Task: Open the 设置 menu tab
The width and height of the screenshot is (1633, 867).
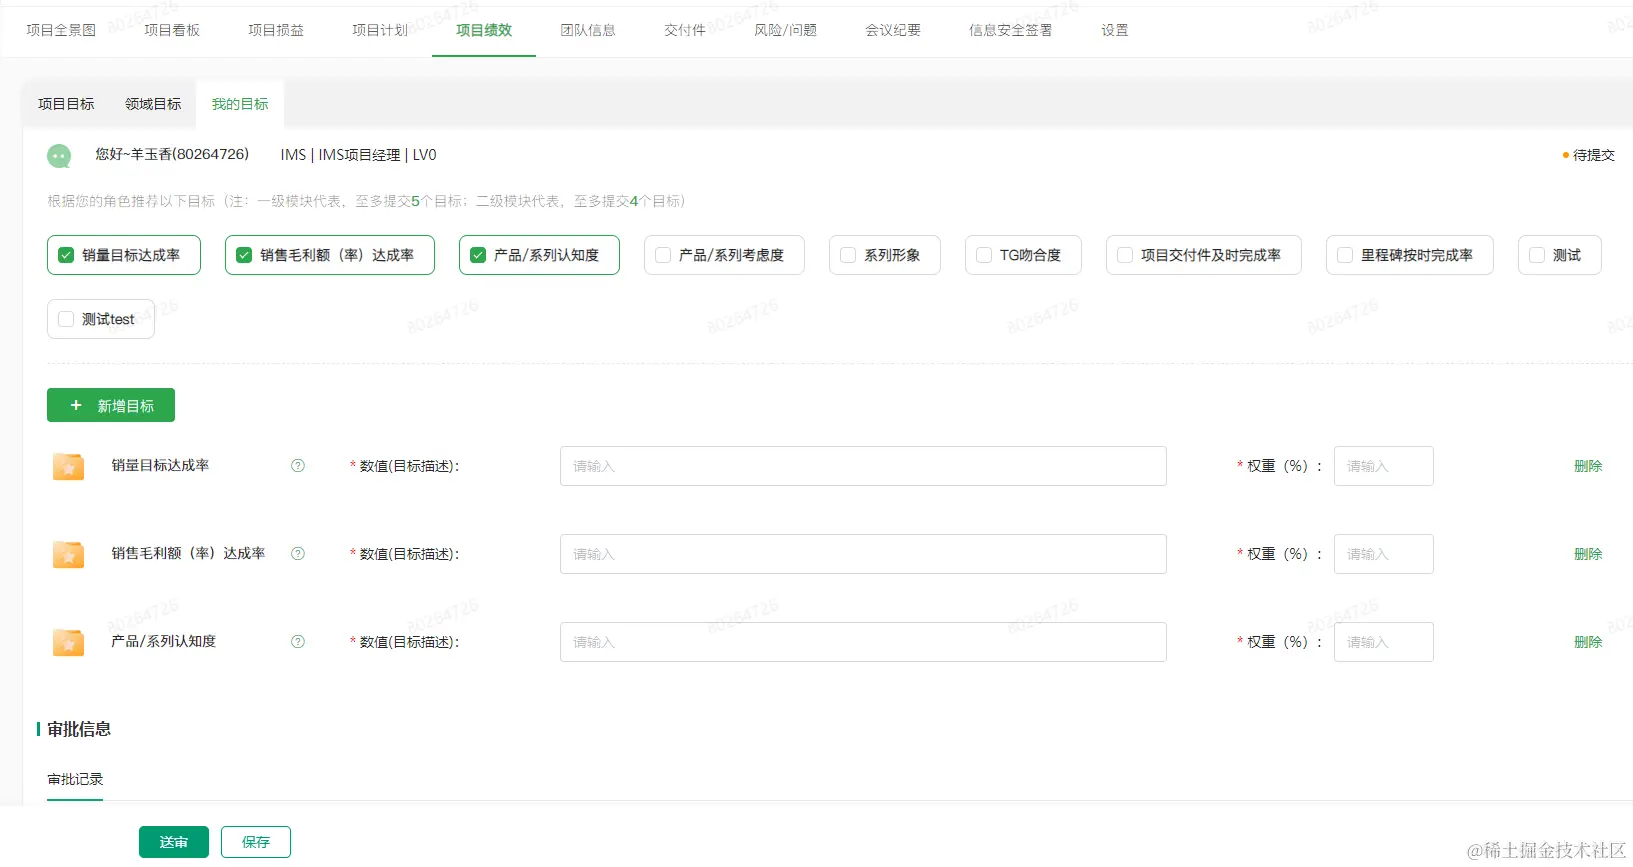Action: click(1115, 30)
